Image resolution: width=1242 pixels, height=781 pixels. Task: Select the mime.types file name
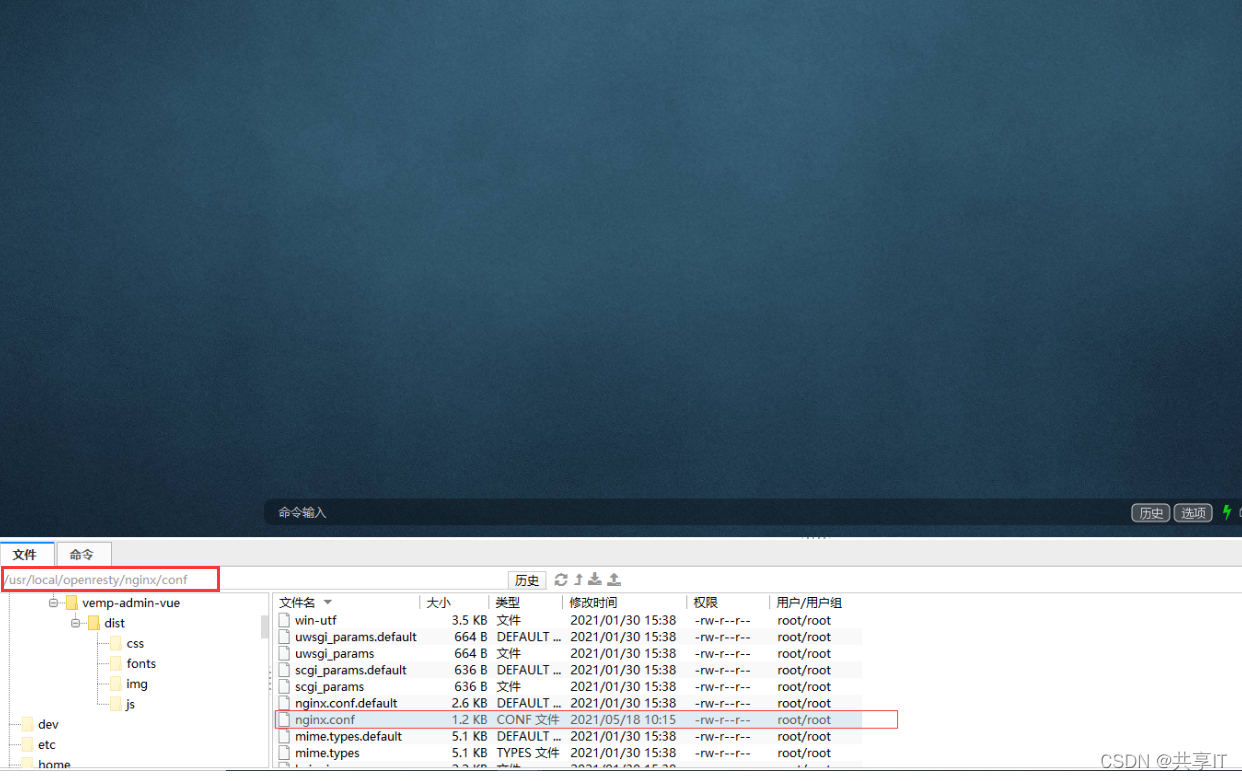(327, 753)
